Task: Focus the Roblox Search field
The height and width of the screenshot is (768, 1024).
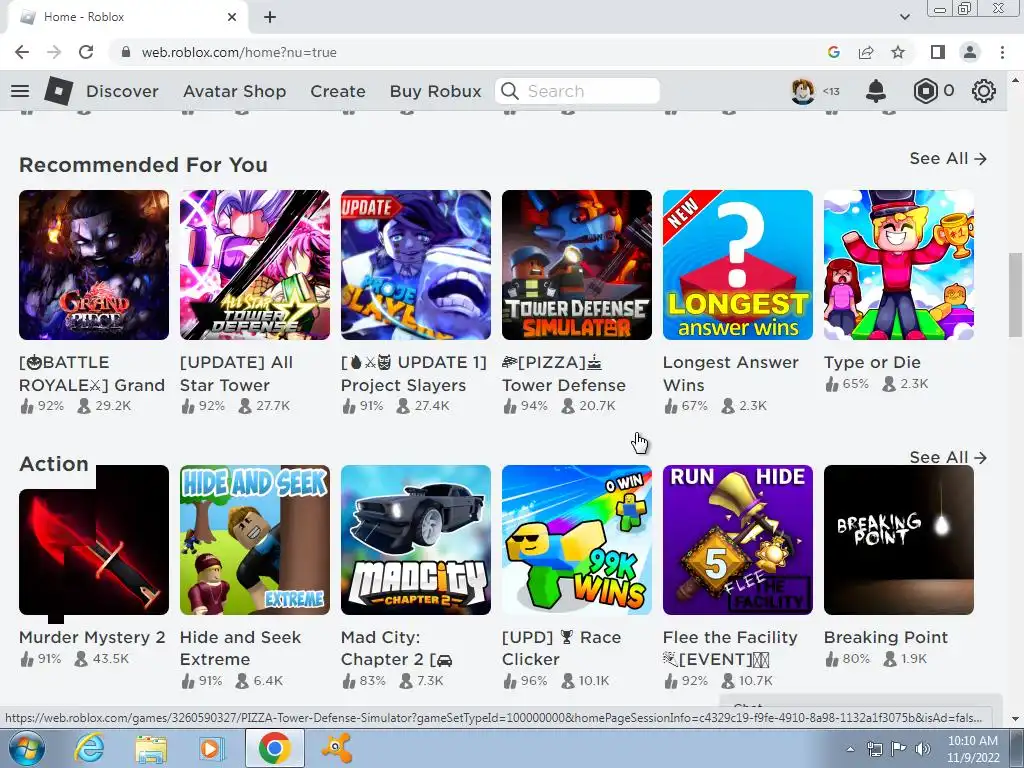Action: 577,91
